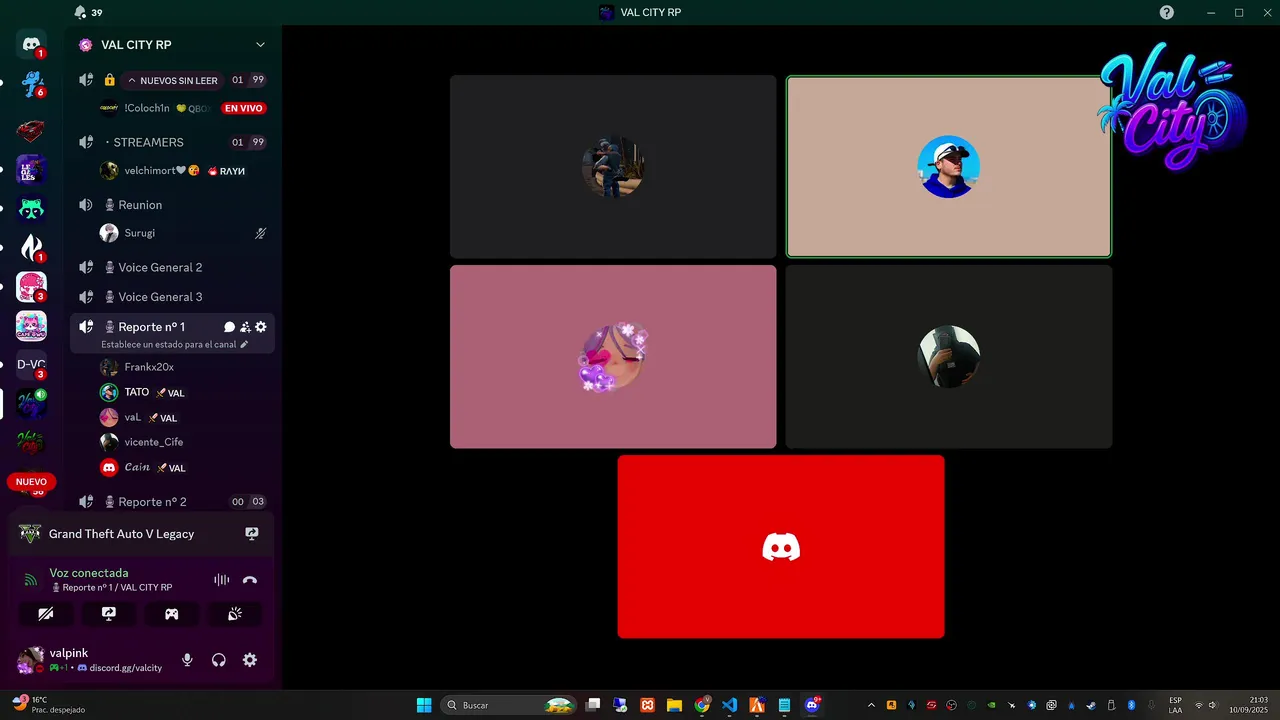Open chat for Reporte nº 1 channel
The width and height of the screenshot is (1280, 720).
click(229, 327)
